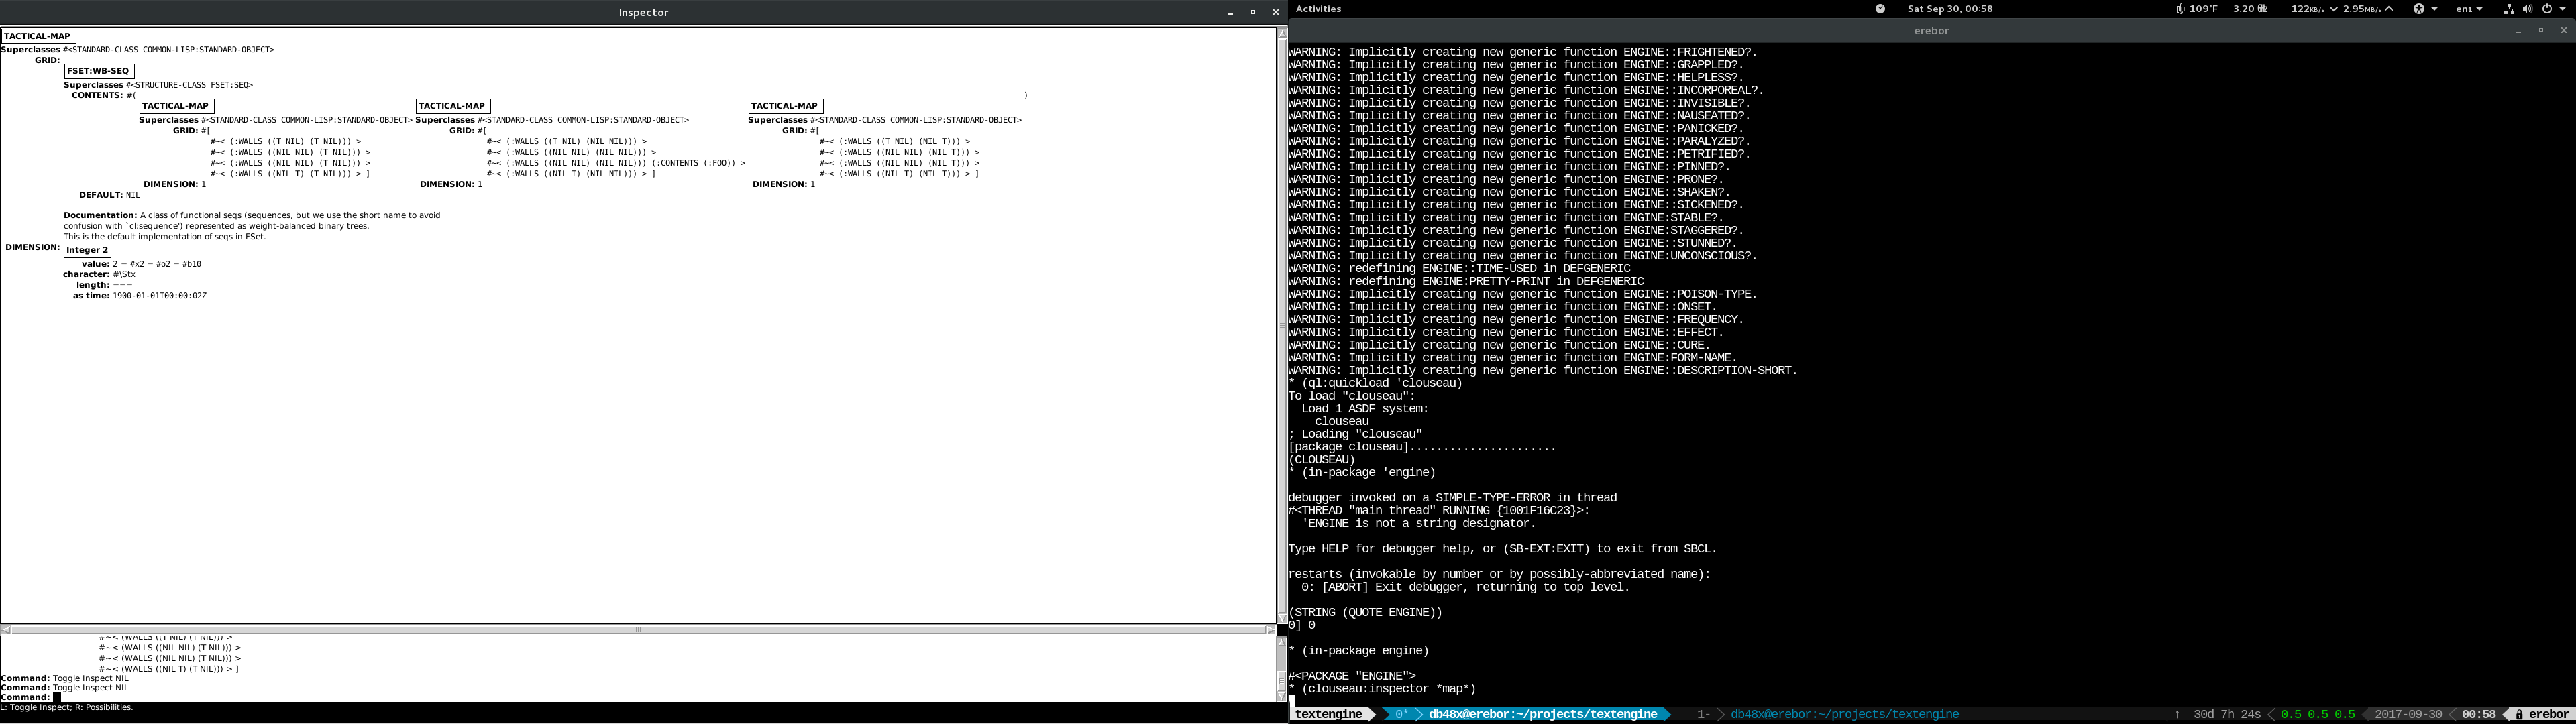Click (ql:quickload 'clouseau) line in terminal
Image resolution: width=2576 pixels, height=724 pixels.
tap(1375, 383)
